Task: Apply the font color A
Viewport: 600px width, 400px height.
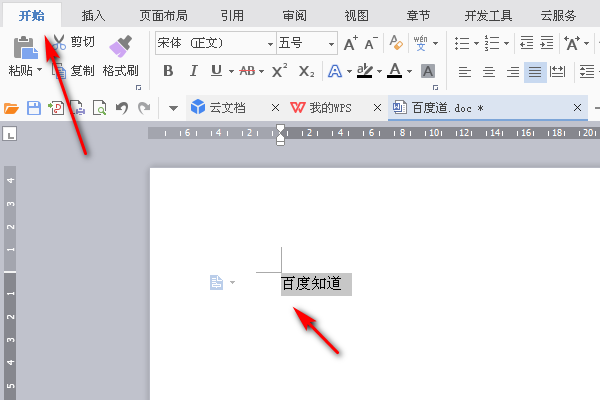Action: tap(395, 71)
